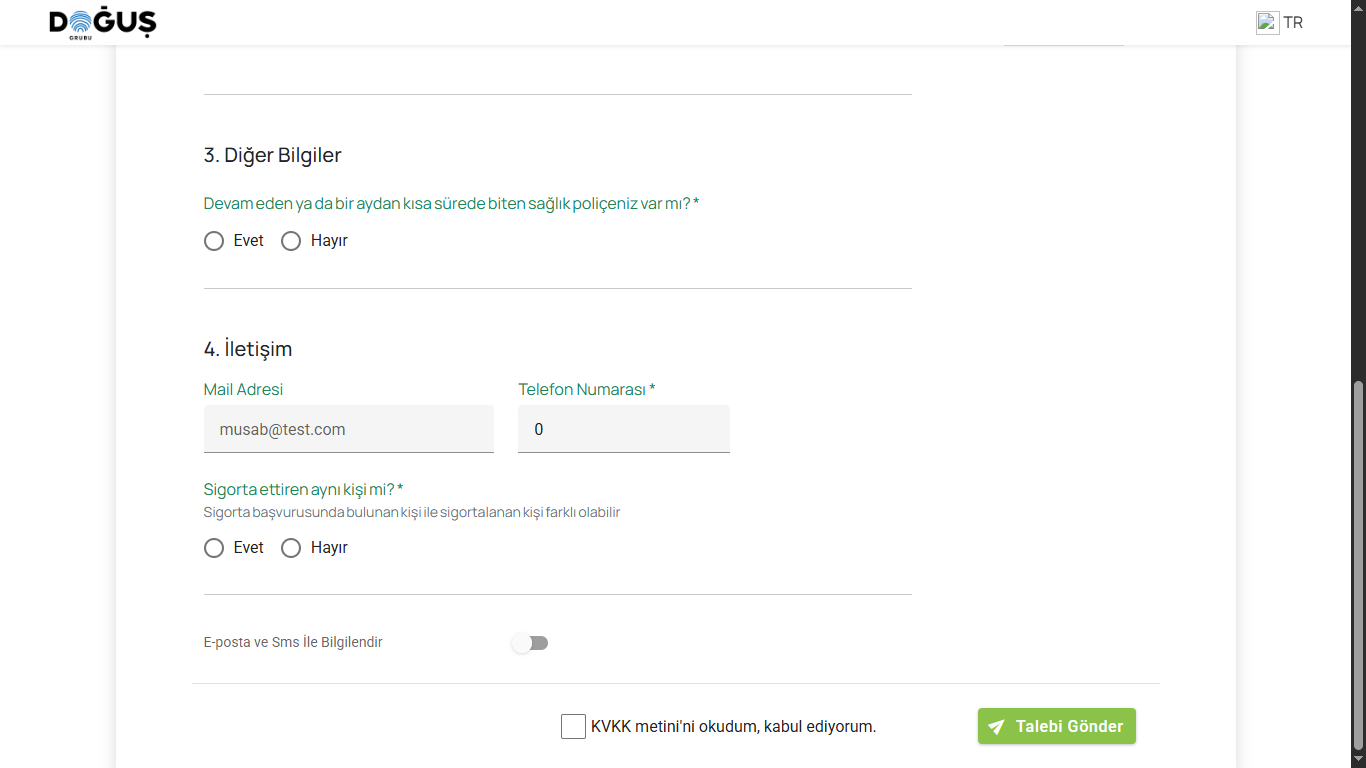Click the vertical page scrollbar
The width and height of the screenshot is (1366, 768).
[1357, 565]
